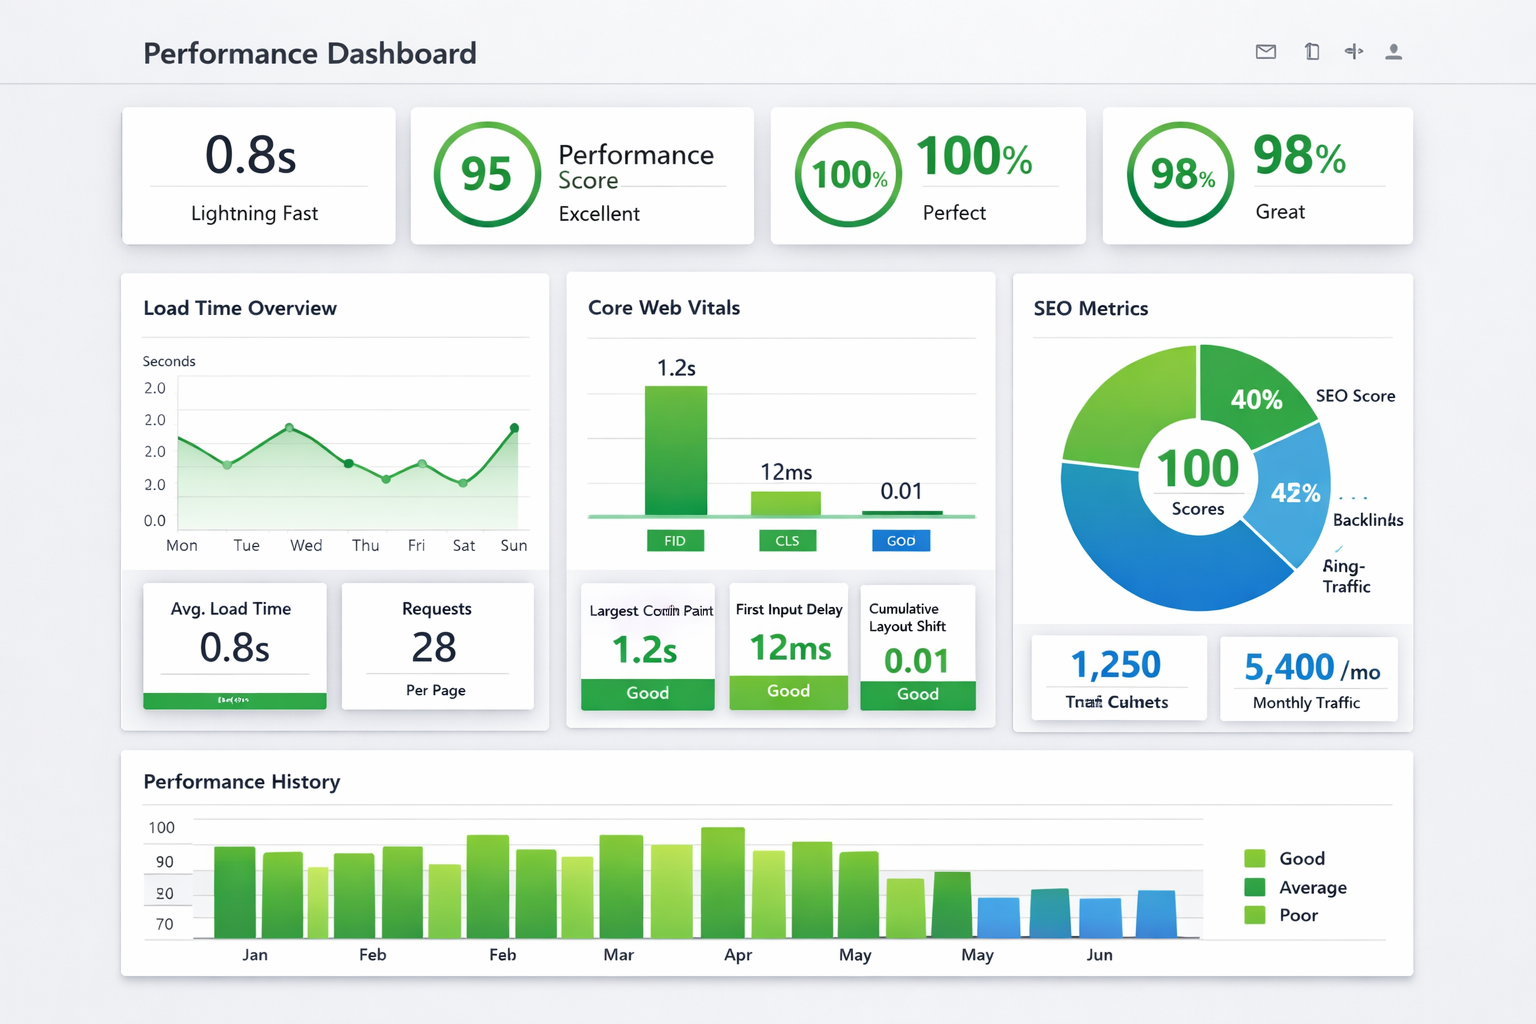Click the Good legend color swatch
Screen dimensions: 1536x1024
point(1255,858)
